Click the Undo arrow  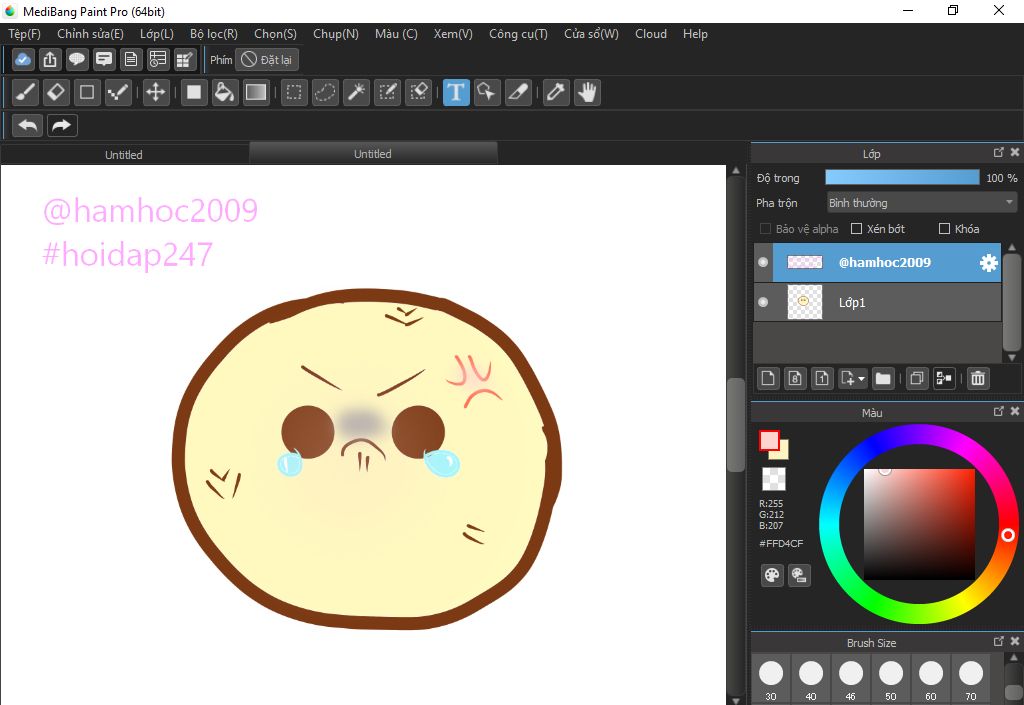[27, 125]
